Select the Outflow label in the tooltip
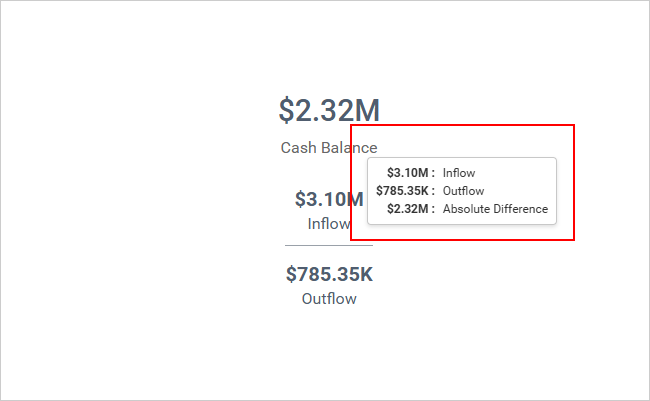 tap(463, 191)
